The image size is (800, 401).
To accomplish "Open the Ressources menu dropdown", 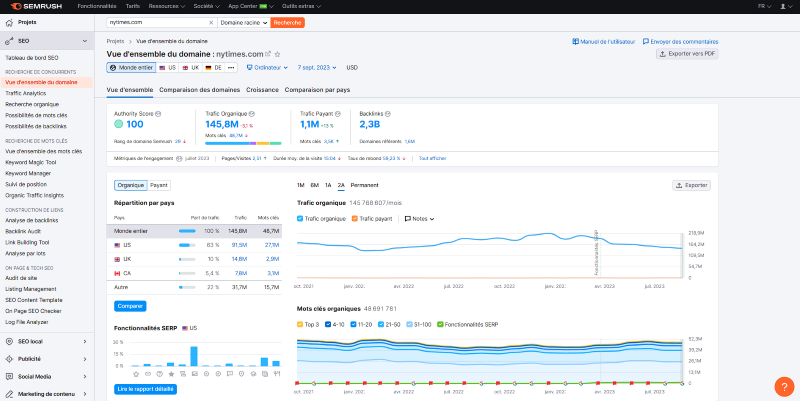I will 167,7.
